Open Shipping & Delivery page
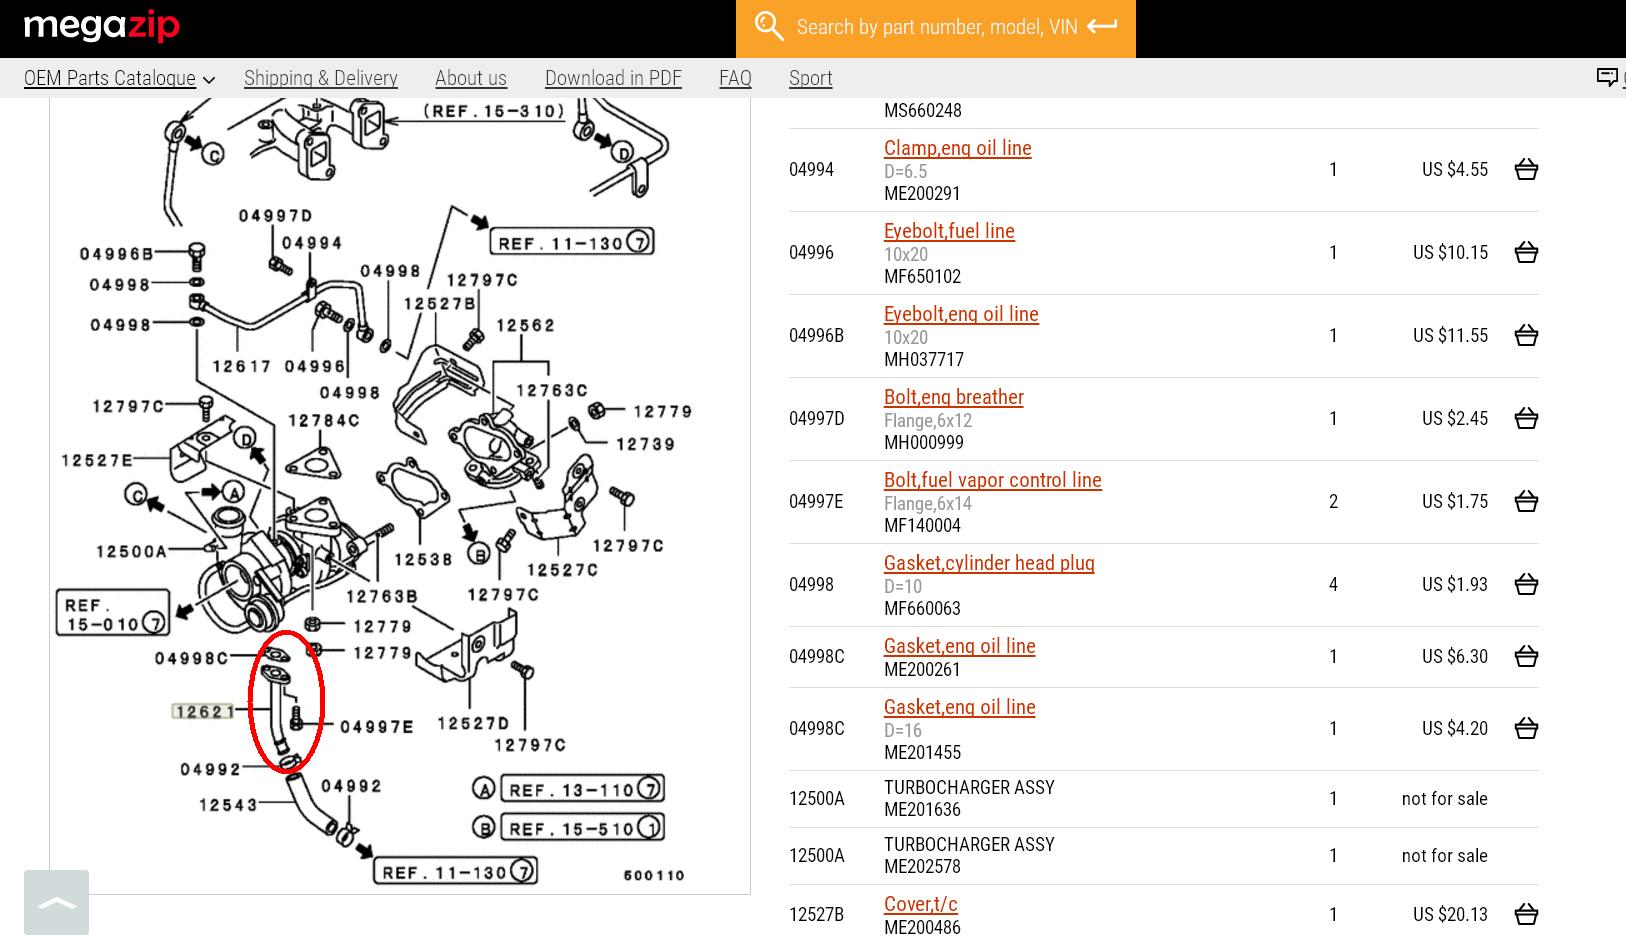 click(320, 78)
